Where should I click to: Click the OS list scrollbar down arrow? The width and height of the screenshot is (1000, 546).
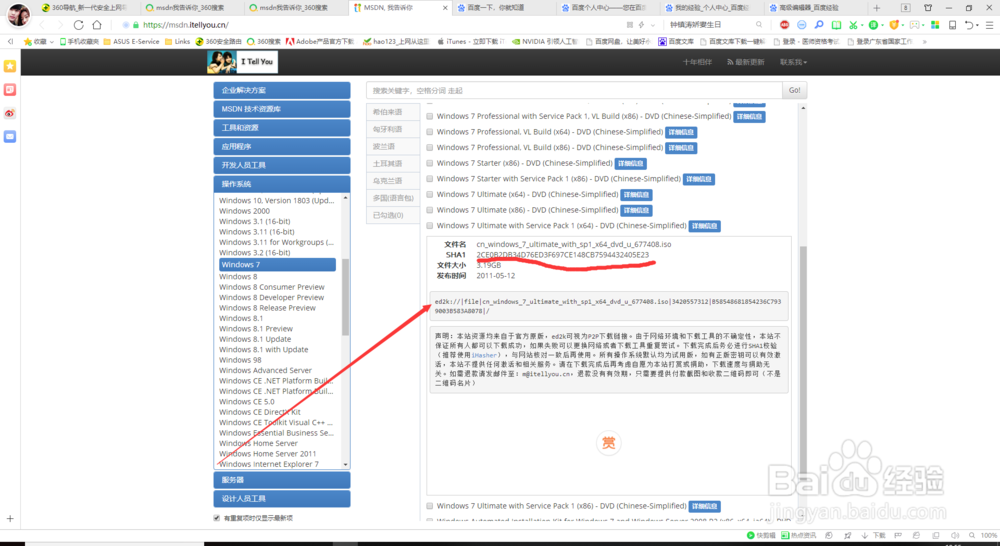pyautogui.click(x=346, y=464)
